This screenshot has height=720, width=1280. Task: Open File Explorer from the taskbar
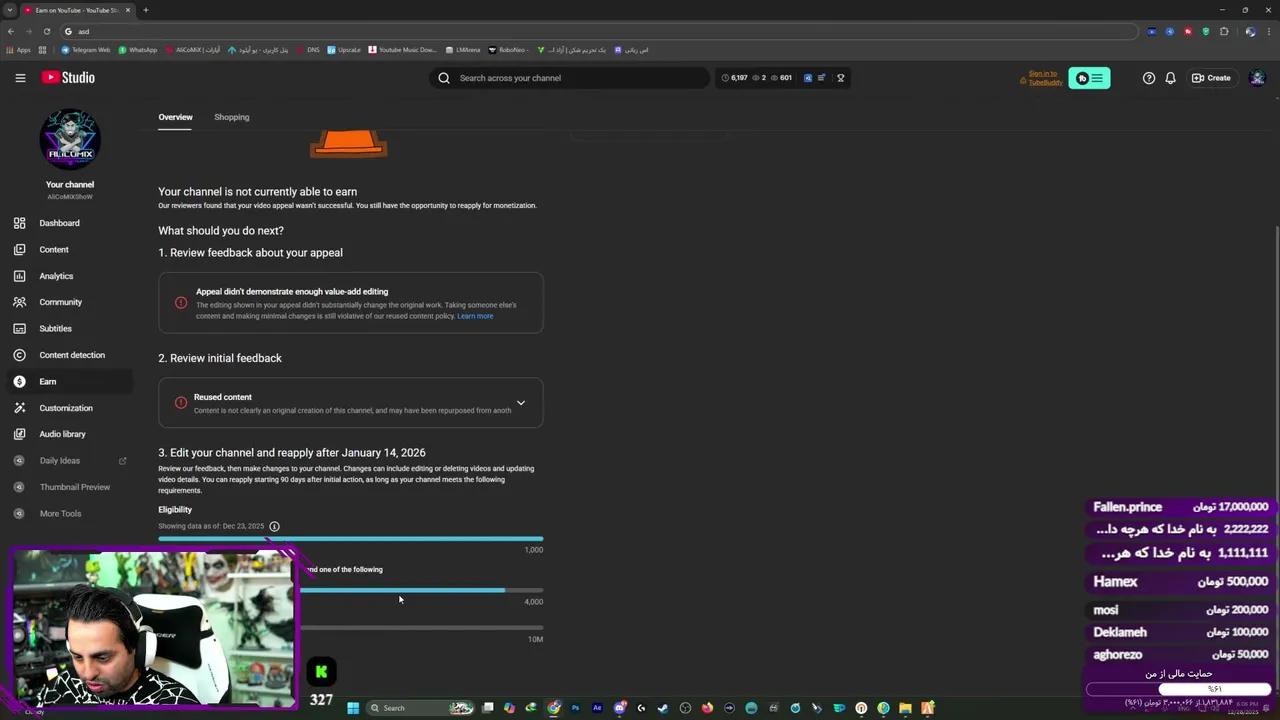[905, 708]
